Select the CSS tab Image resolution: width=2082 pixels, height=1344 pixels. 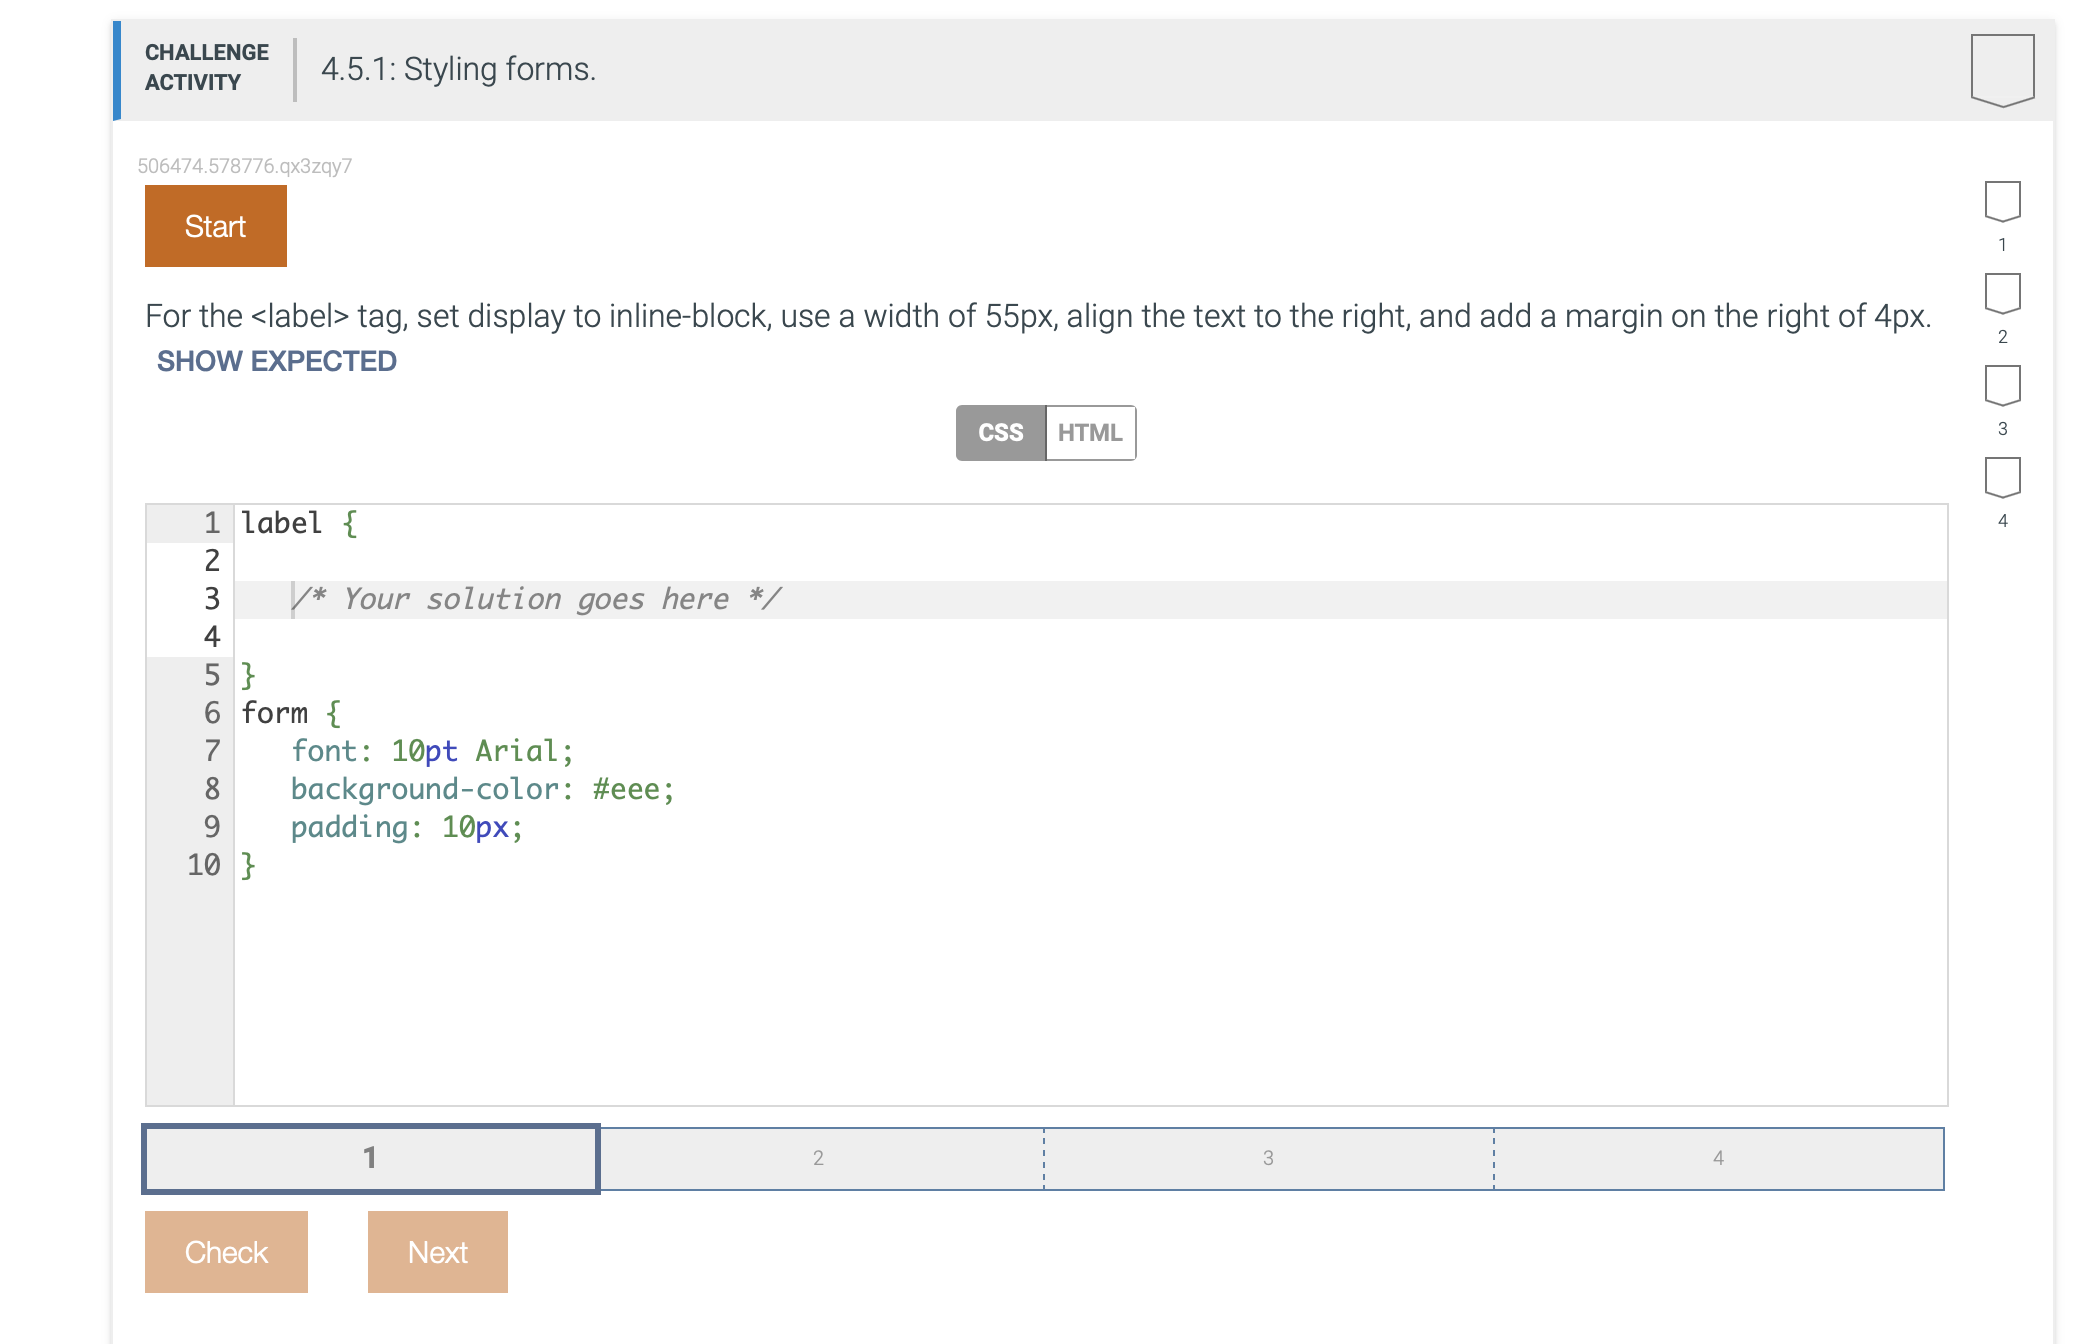pos(1000,432)
